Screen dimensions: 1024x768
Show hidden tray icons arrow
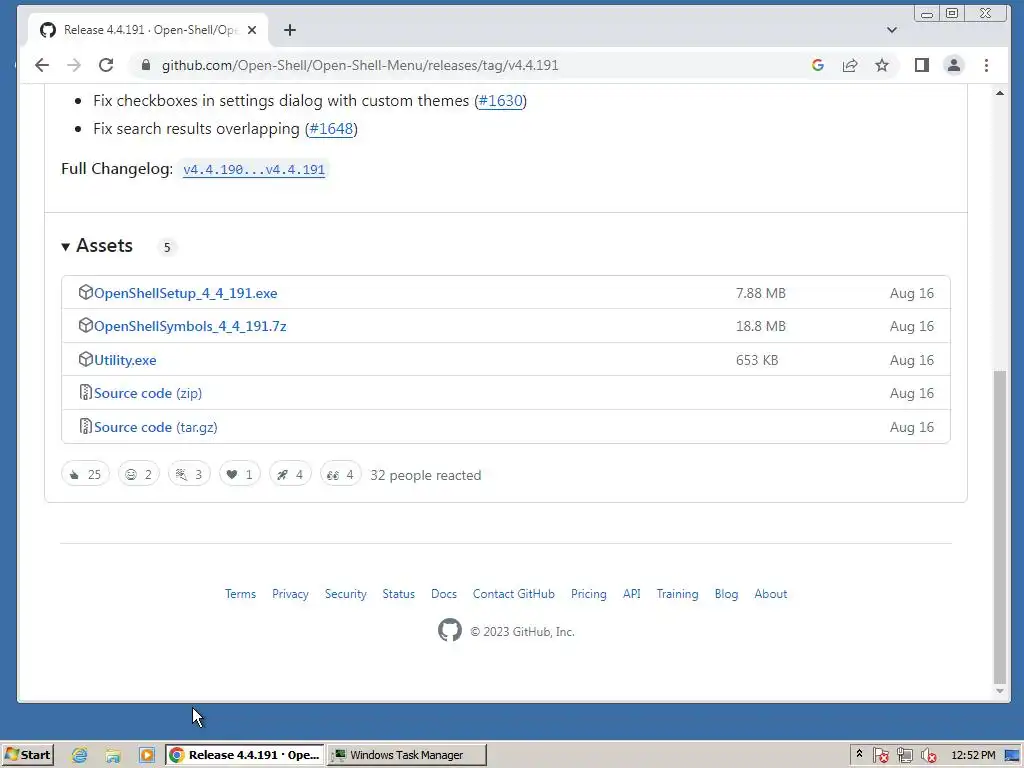pos(859,754)
